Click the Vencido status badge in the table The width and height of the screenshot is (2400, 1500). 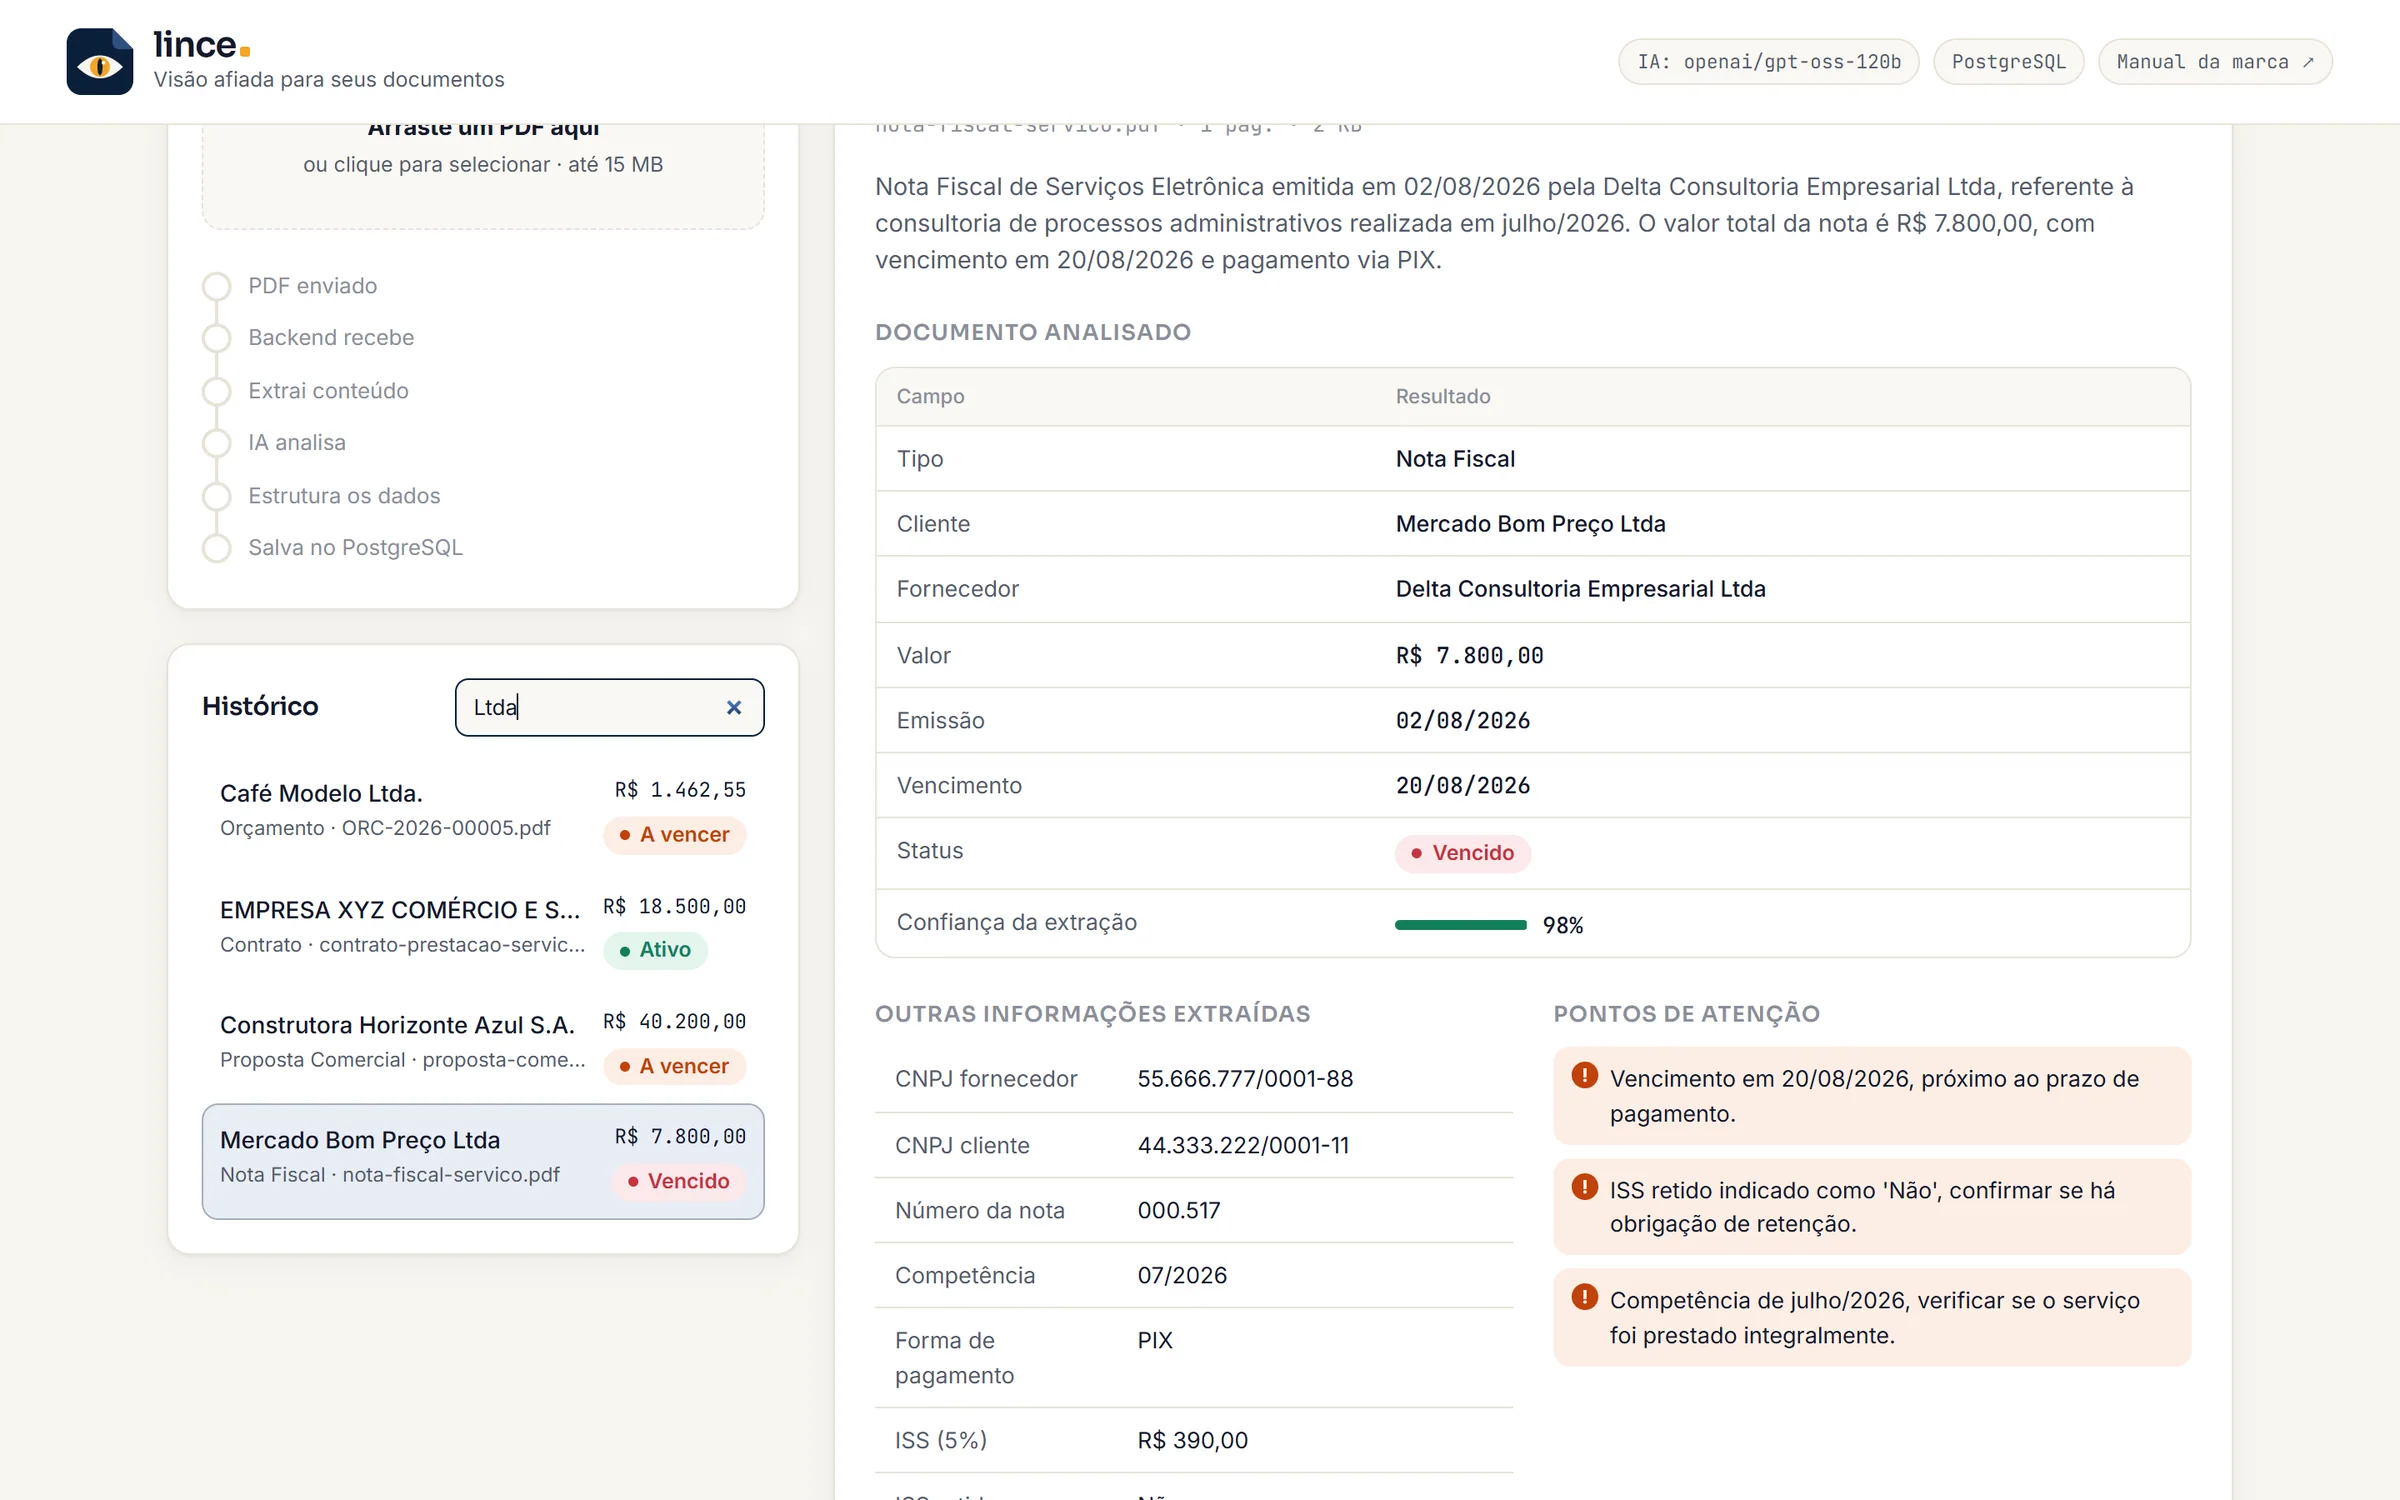pyautogui.click(x=1463, y=853)
